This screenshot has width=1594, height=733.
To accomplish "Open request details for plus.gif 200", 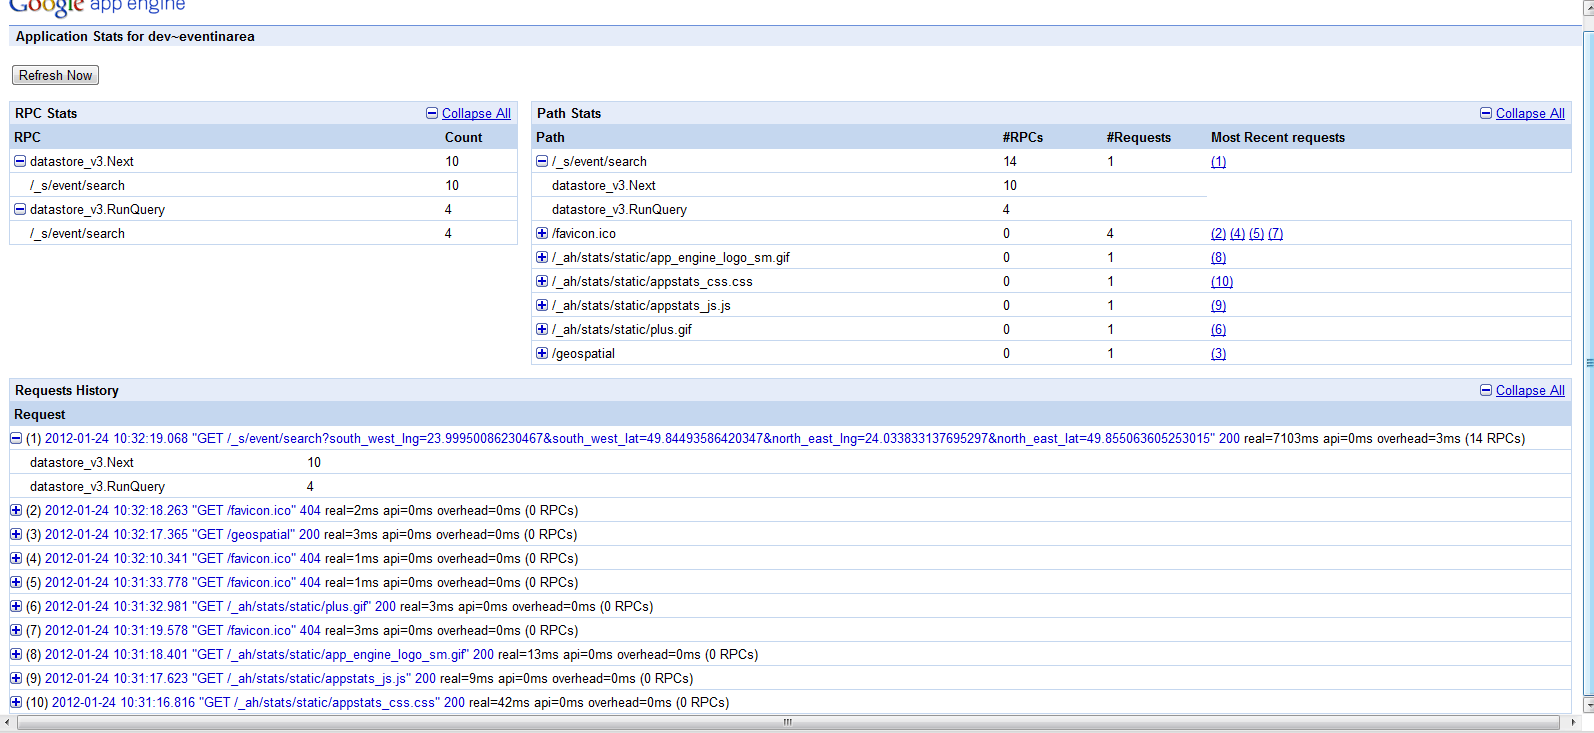I will (220, 606).
